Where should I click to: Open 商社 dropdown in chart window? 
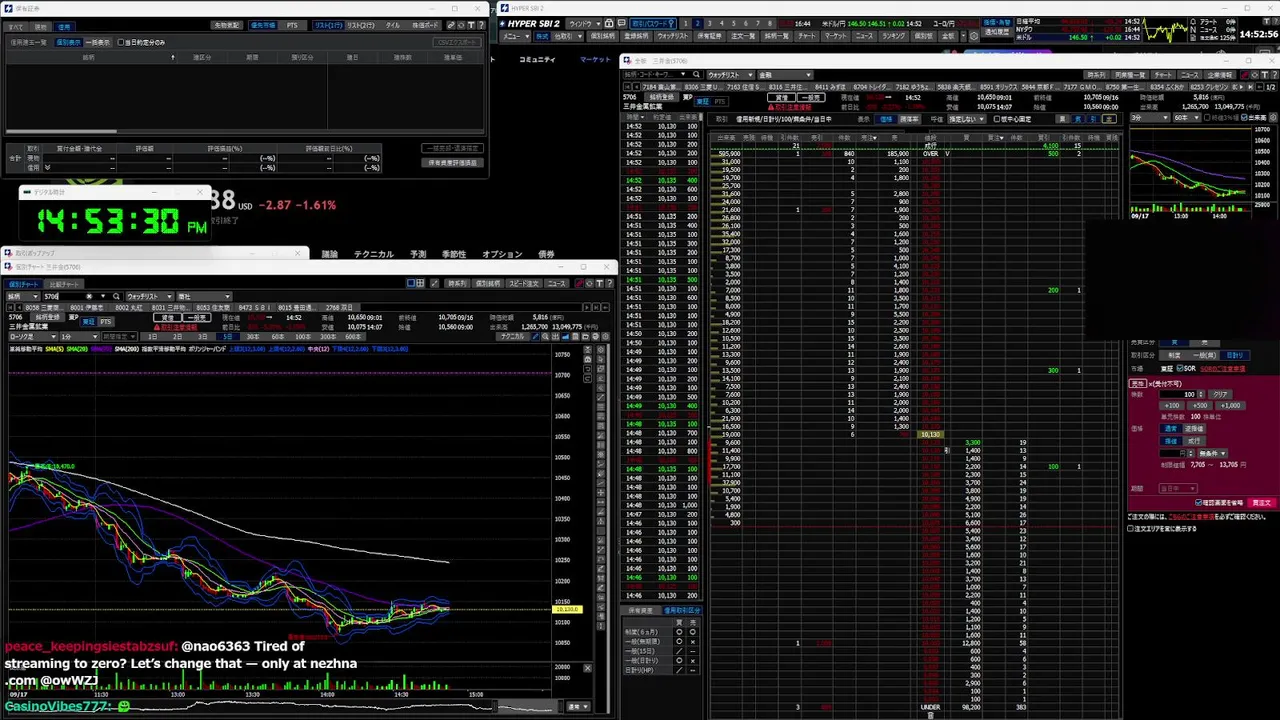[x=205, y=296]
